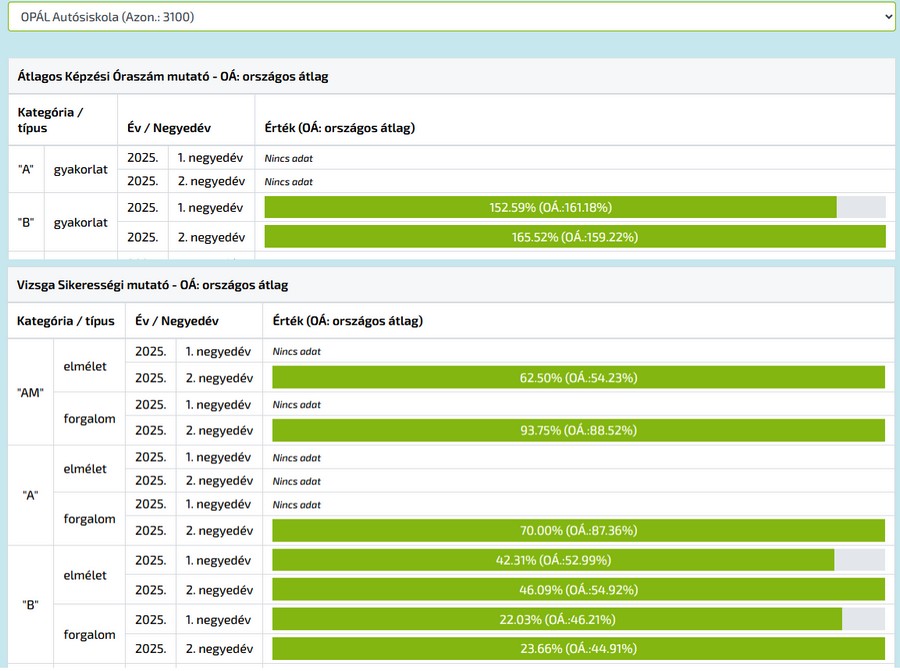Viewport: 900px width, 671px height.
Task: Click the AM elmélet row label
Action: click(85, 366)
